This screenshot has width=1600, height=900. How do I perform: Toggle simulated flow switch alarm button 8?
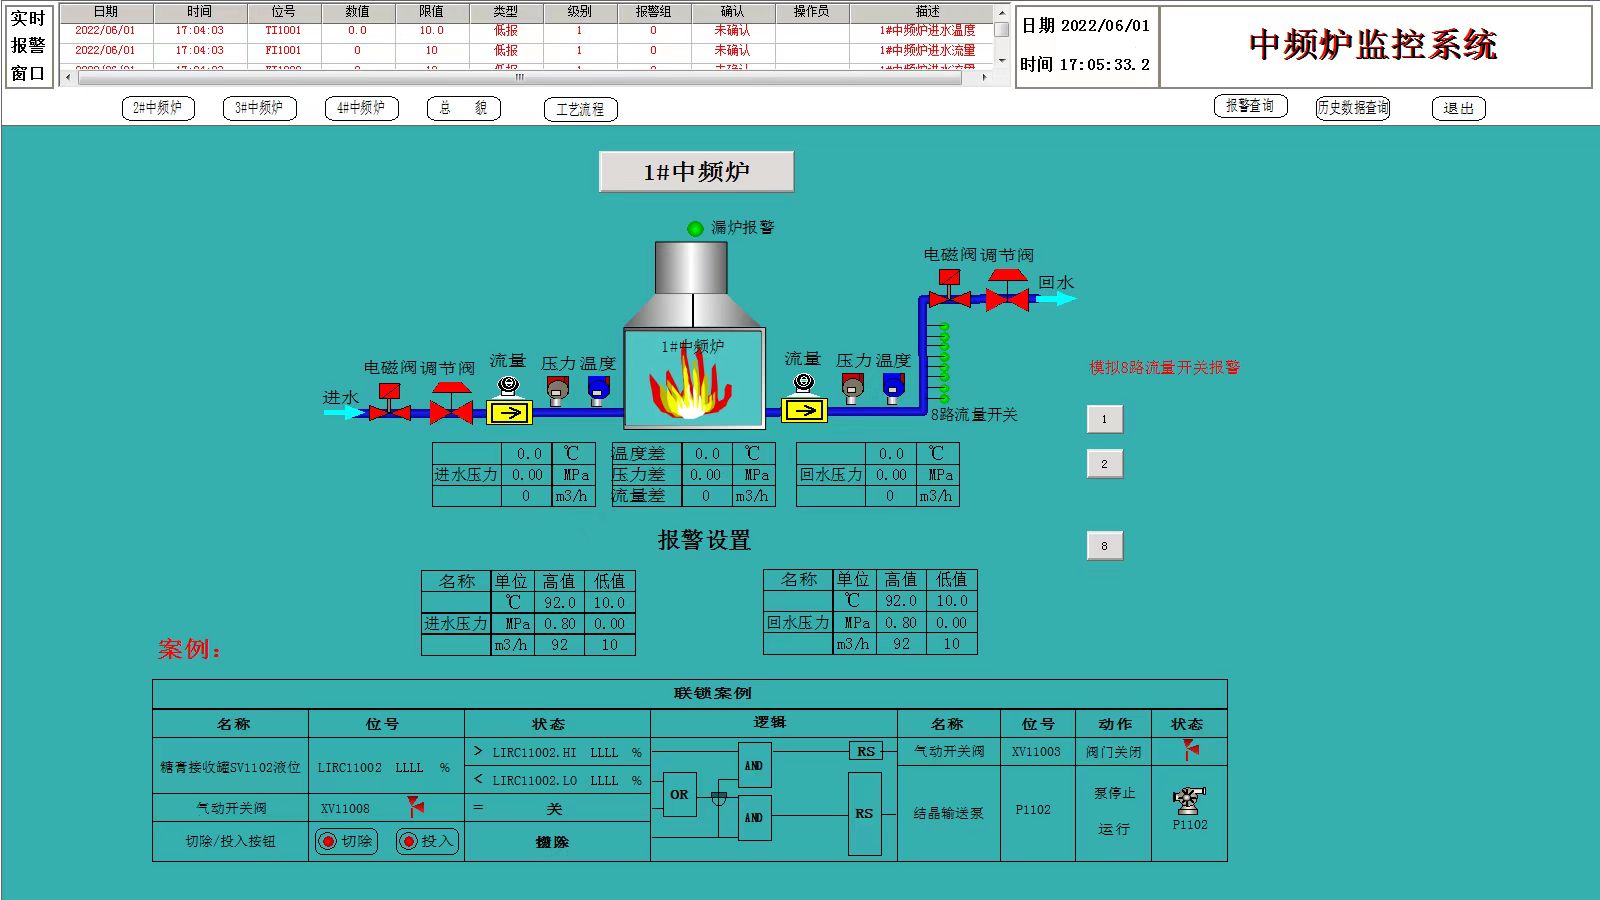1104,546
